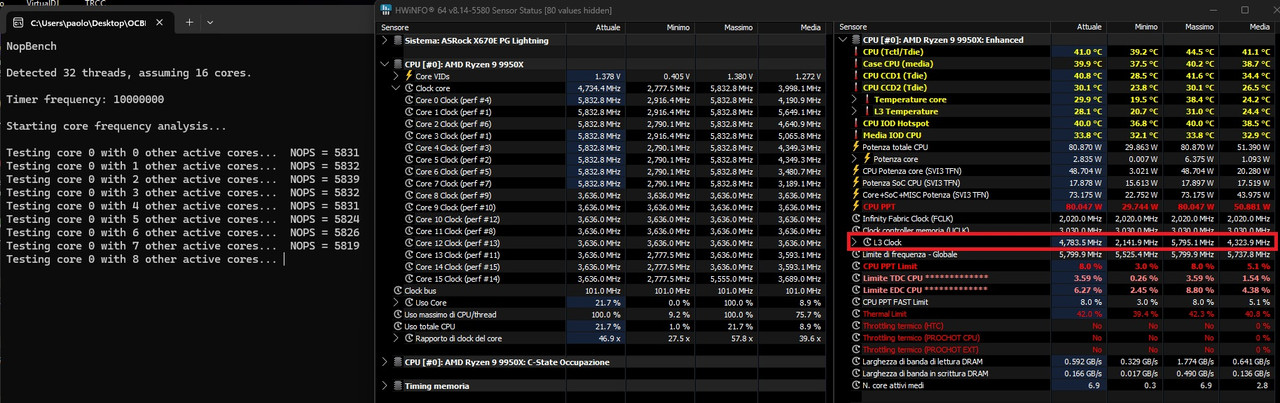Click the CPU PPT lightning icon

tap(855, 206)
